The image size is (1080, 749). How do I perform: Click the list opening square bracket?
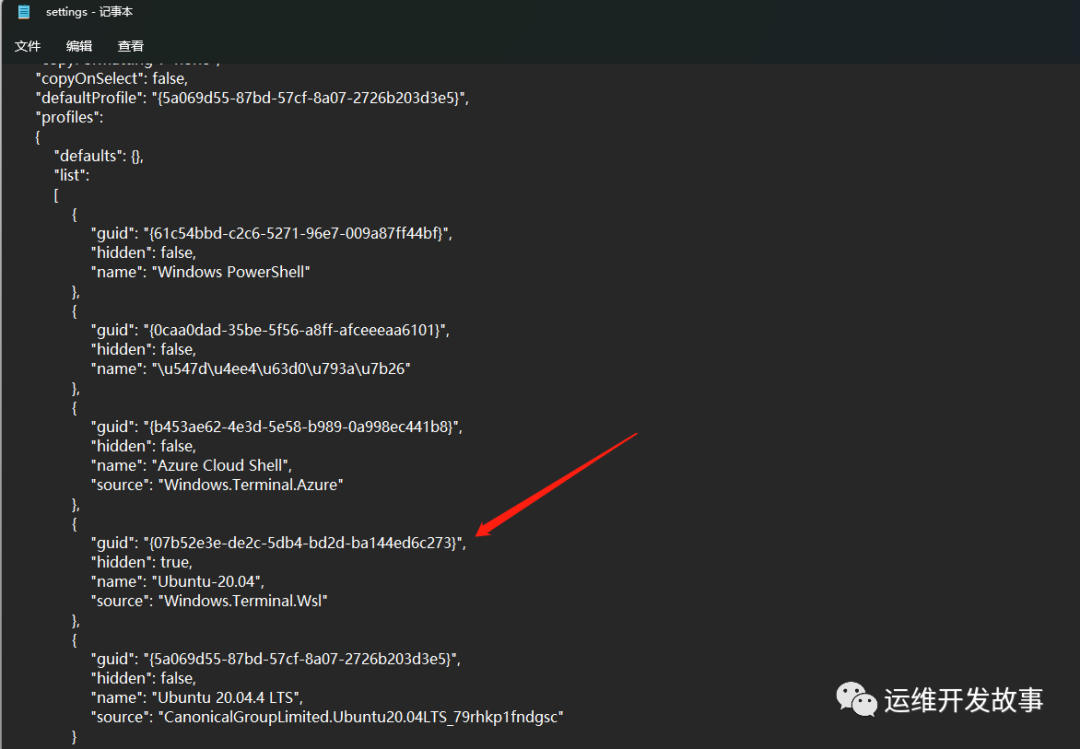click(56, 195)
